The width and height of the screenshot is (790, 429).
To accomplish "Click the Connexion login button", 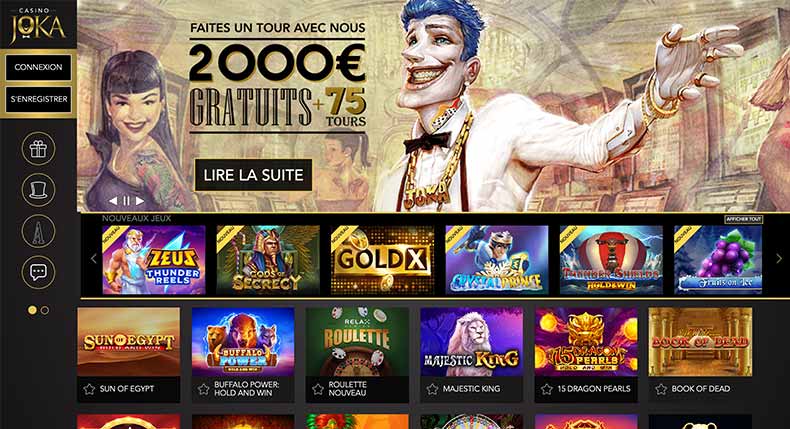I will point(38,67).
